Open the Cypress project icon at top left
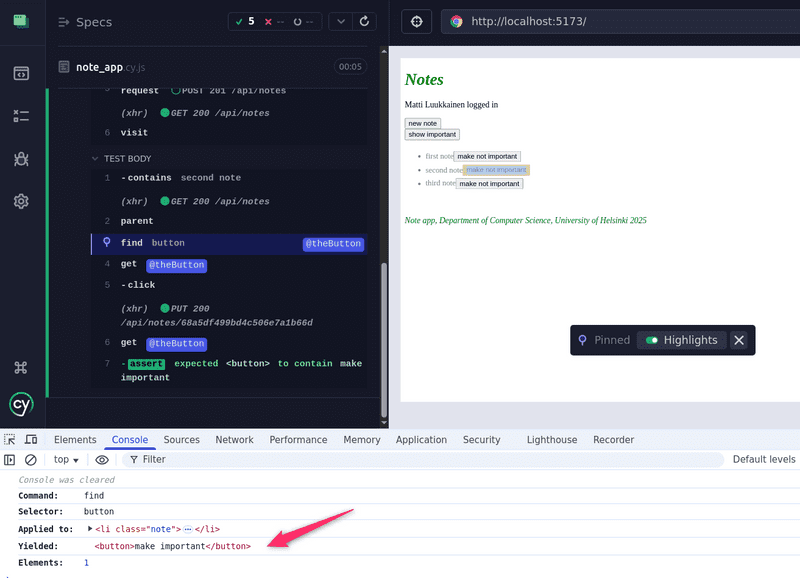Viewport: 800px width, 578px height. [21, 21]
